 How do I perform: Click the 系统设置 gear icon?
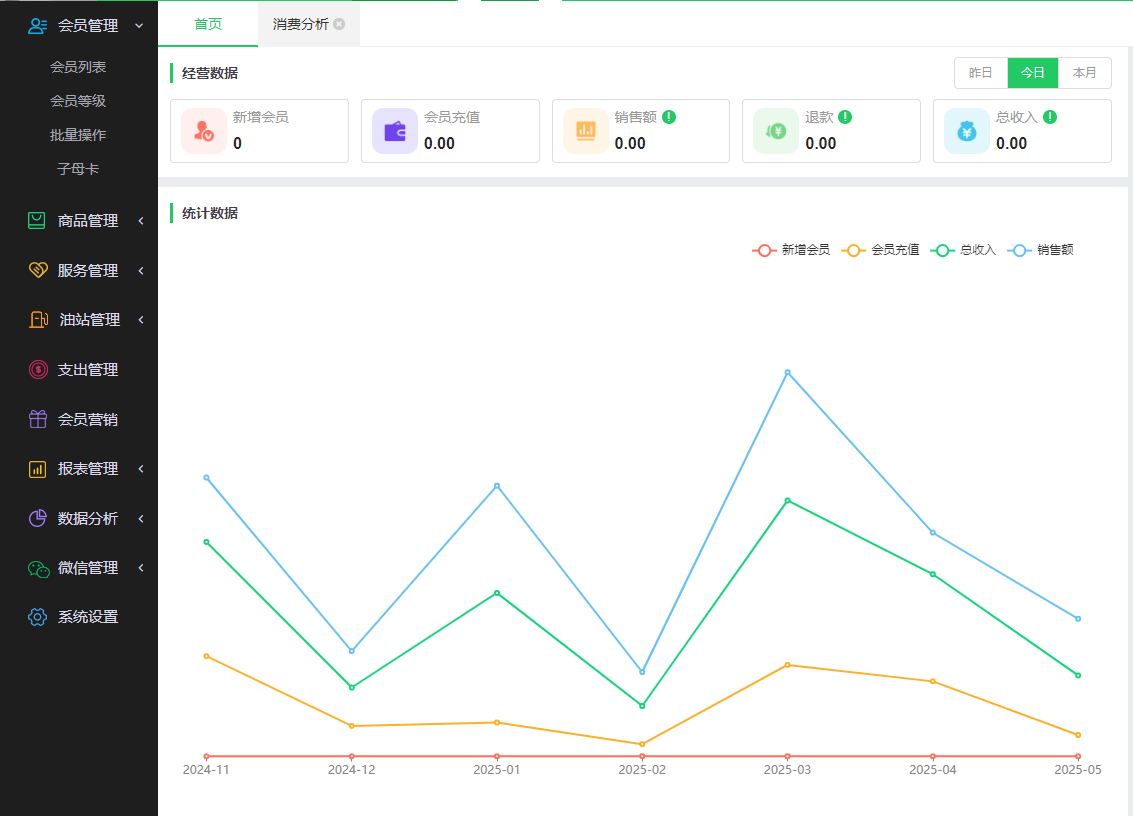coord(38,617)
